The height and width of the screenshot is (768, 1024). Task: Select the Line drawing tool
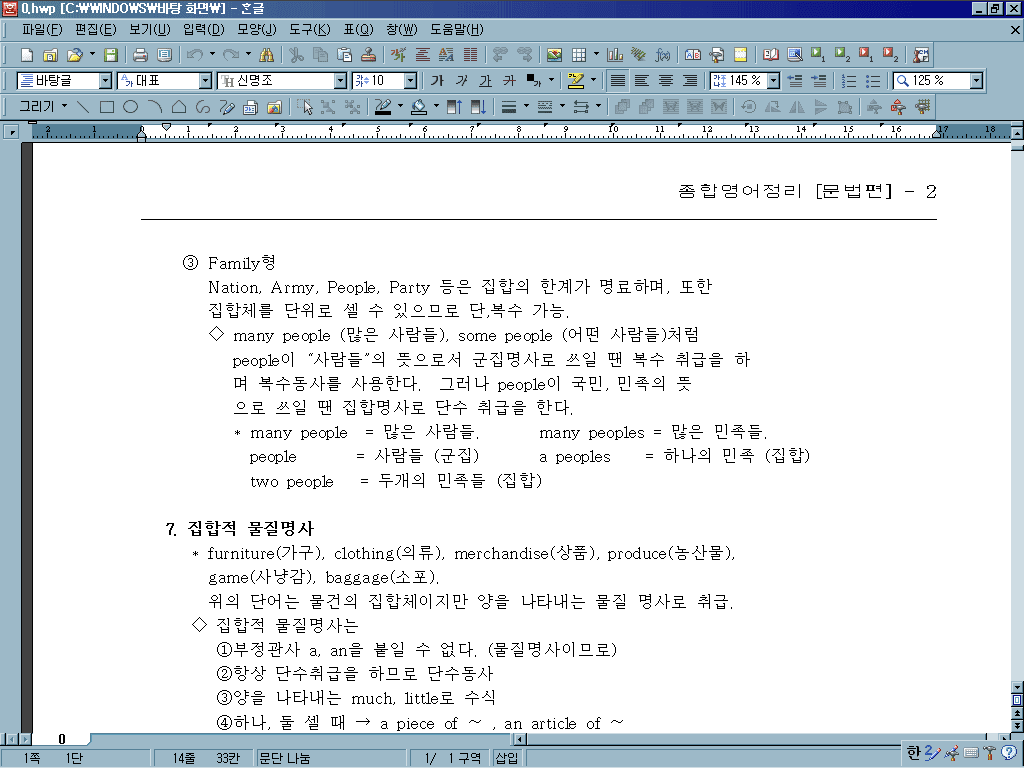pos(83,106)
